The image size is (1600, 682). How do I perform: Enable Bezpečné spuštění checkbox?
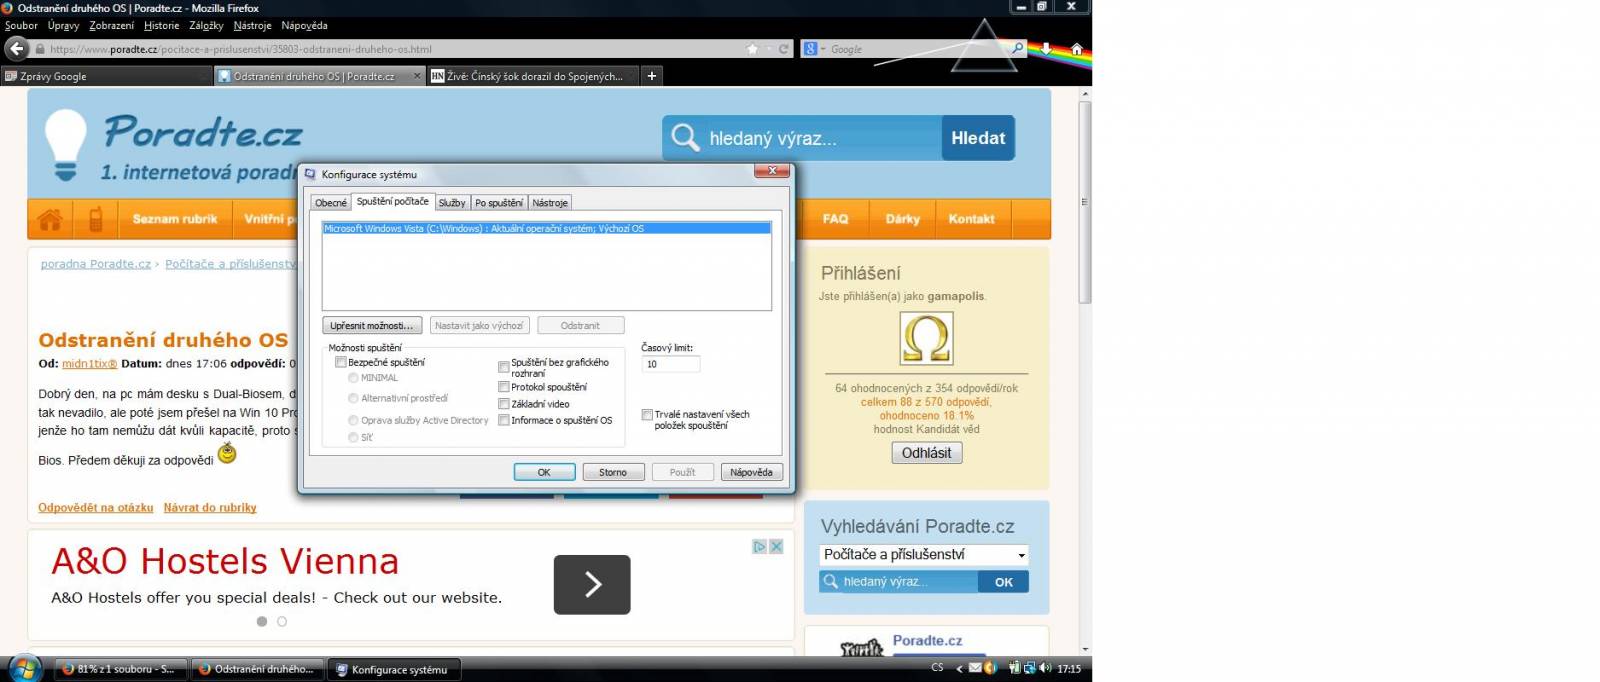point(341,362)
